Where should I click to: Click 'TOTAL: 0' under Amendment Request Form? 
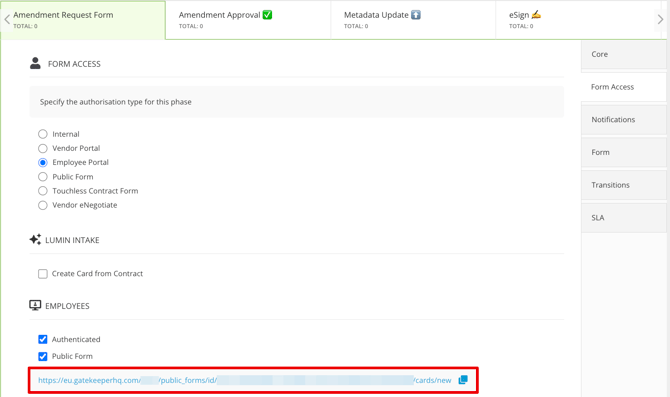[x=25, y=26]
